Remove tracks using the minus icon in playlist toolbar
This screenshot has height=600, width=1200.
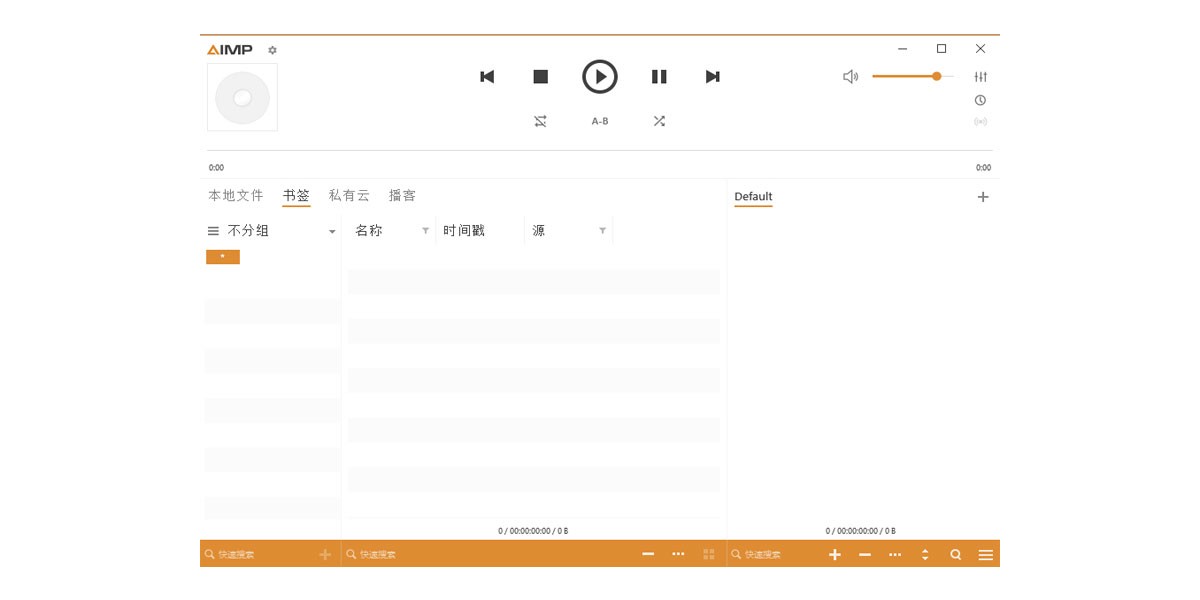[865, 554]
